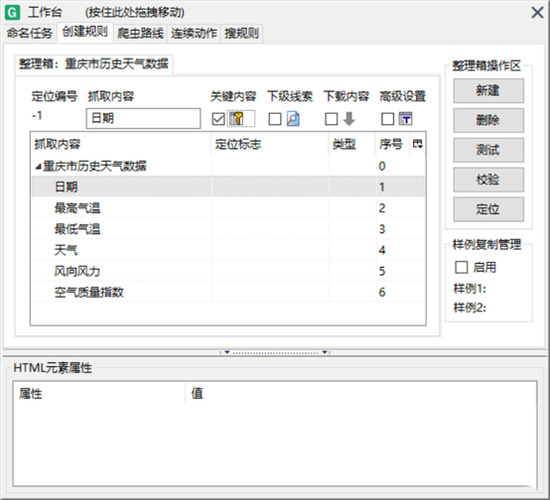Click the green G application logo
This screenshot has height=500, width=550.
[12, 13]
